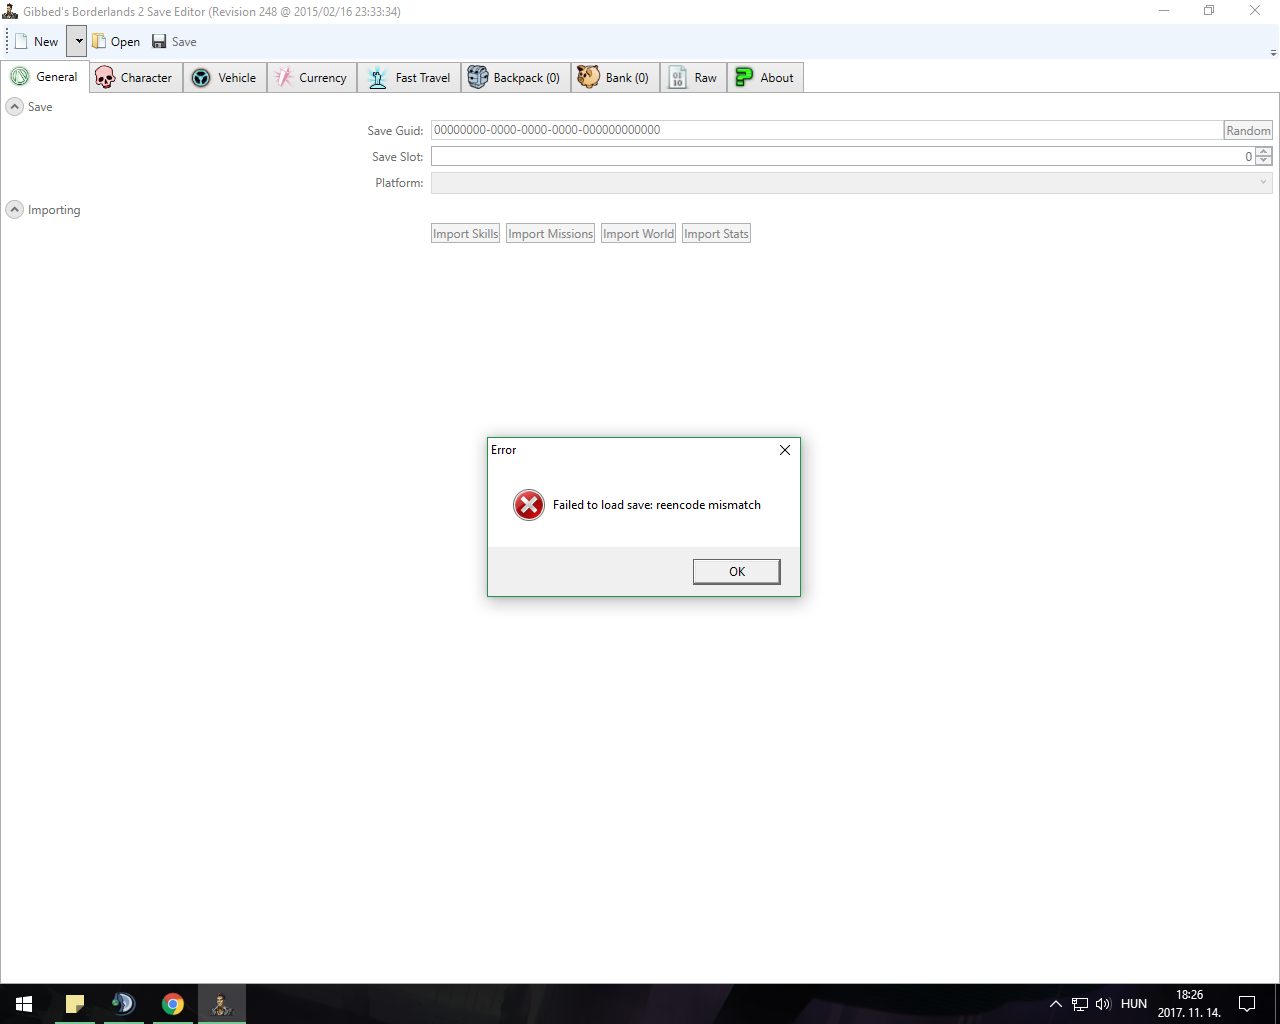Click the Save floppy disk icon

[159, 42]
